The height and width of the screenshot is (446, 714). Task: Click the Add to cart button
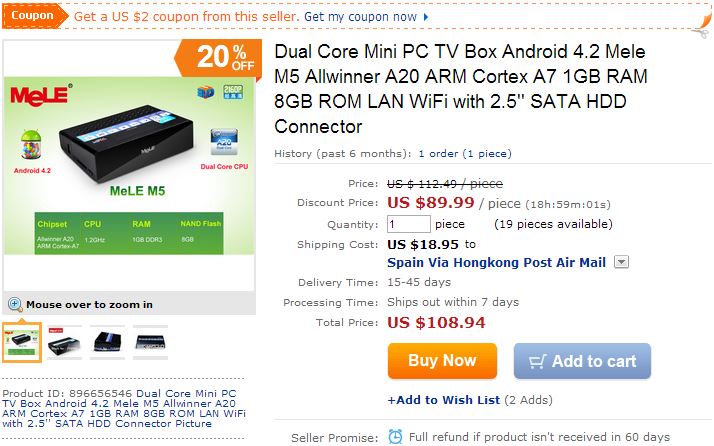(x=582, y=361)
